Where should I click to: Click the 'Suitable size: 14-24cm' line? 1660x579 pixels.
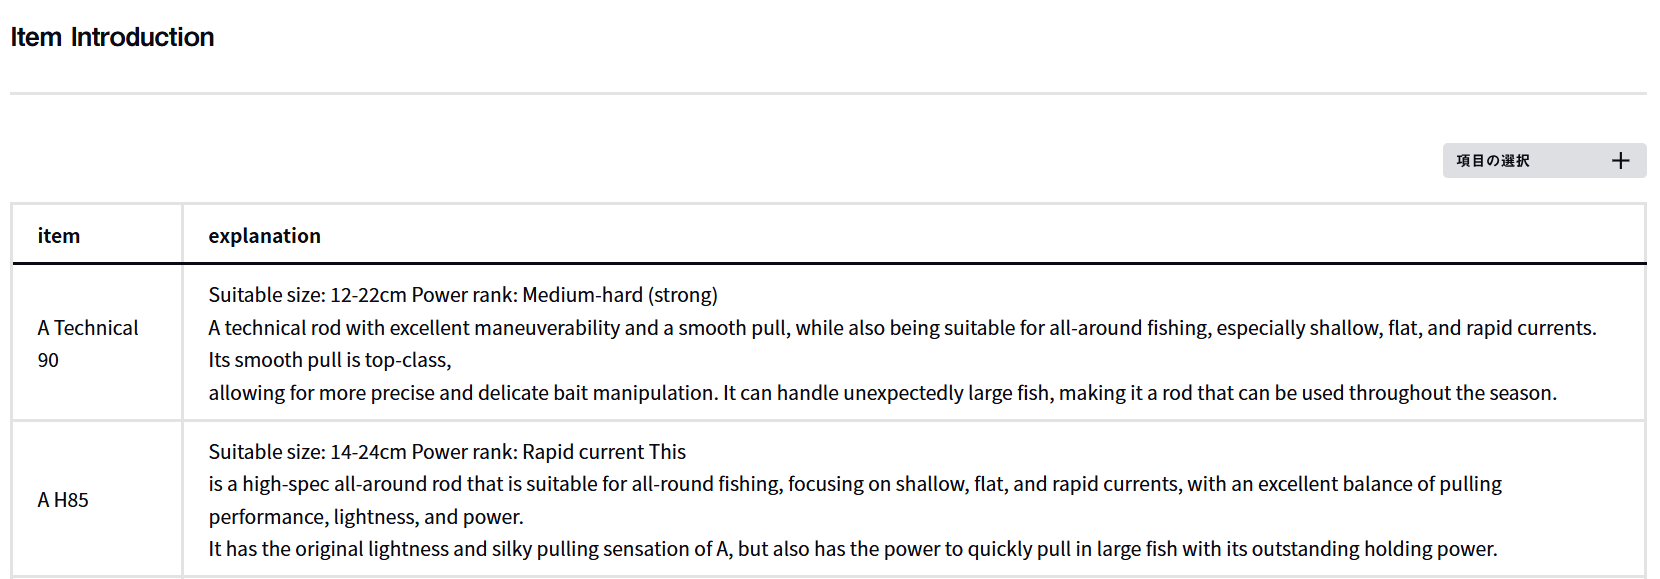307,452
